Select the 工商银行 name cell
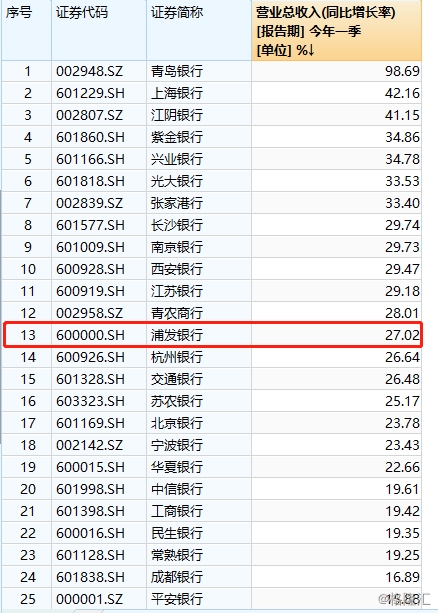Screen dimensions: 438x613 [x=177, y=511]
